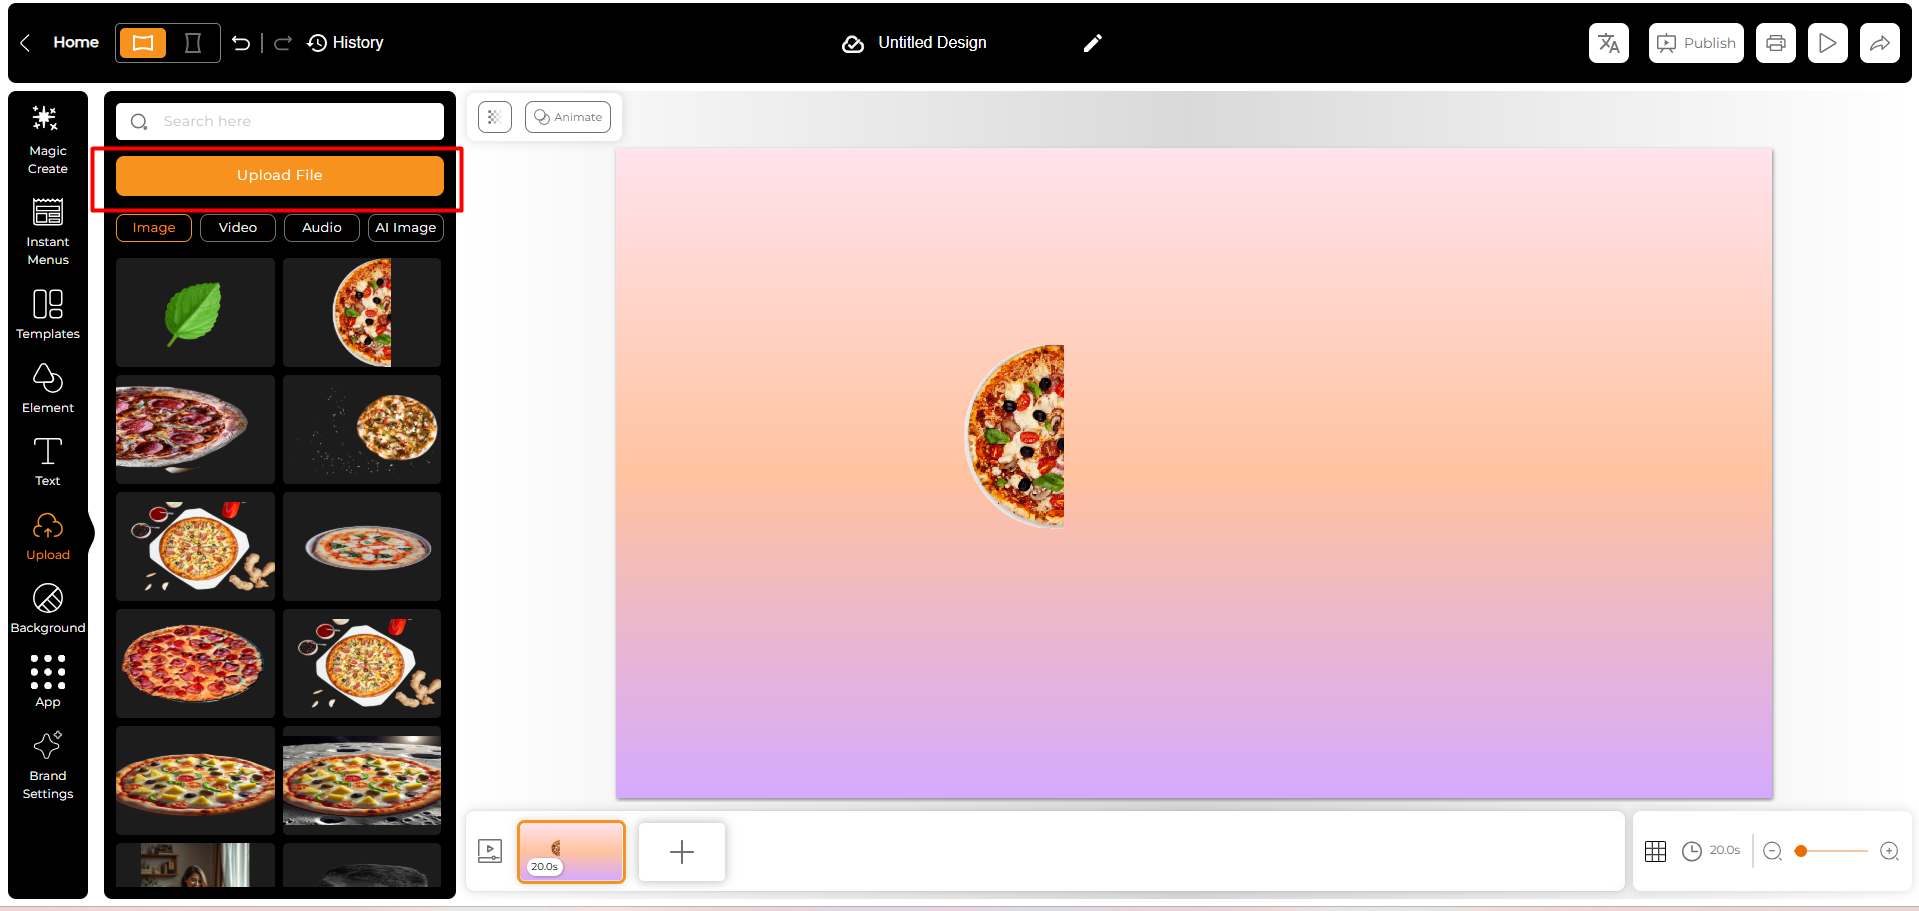Open the App menu in sidebar

click(47, 681)
